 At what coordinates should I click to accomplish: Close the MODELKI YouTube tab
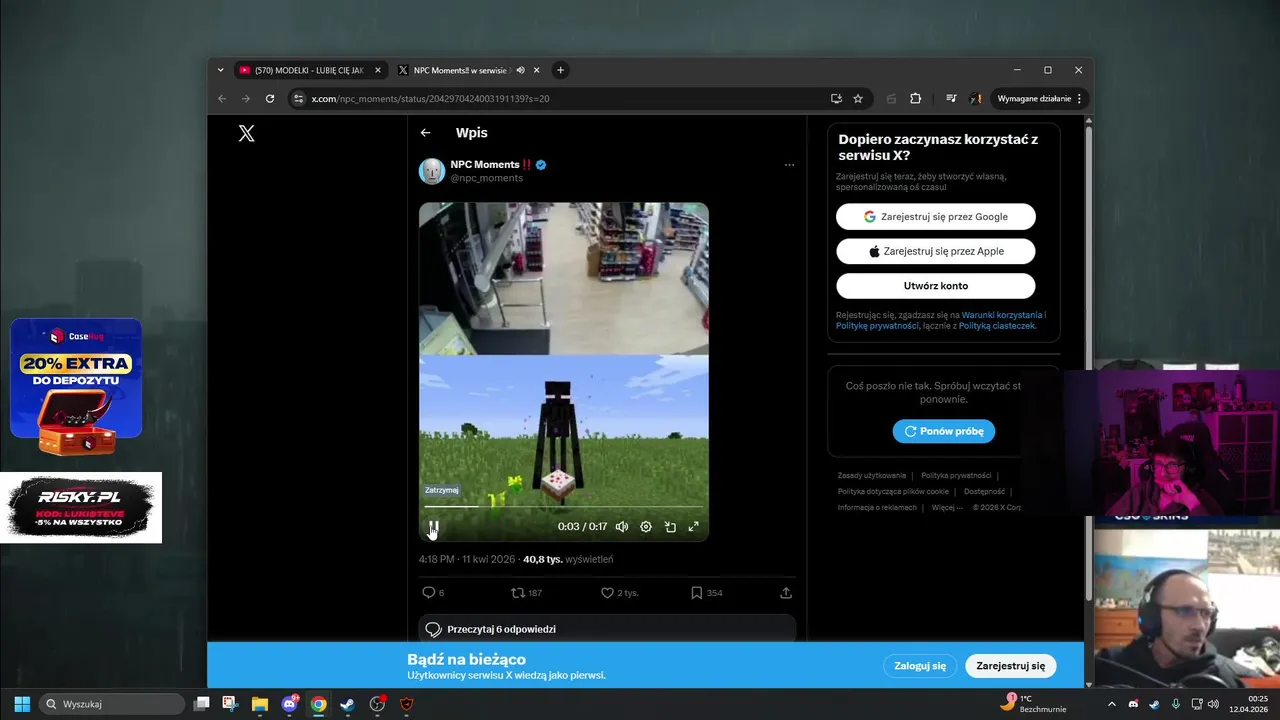[378, 70]
